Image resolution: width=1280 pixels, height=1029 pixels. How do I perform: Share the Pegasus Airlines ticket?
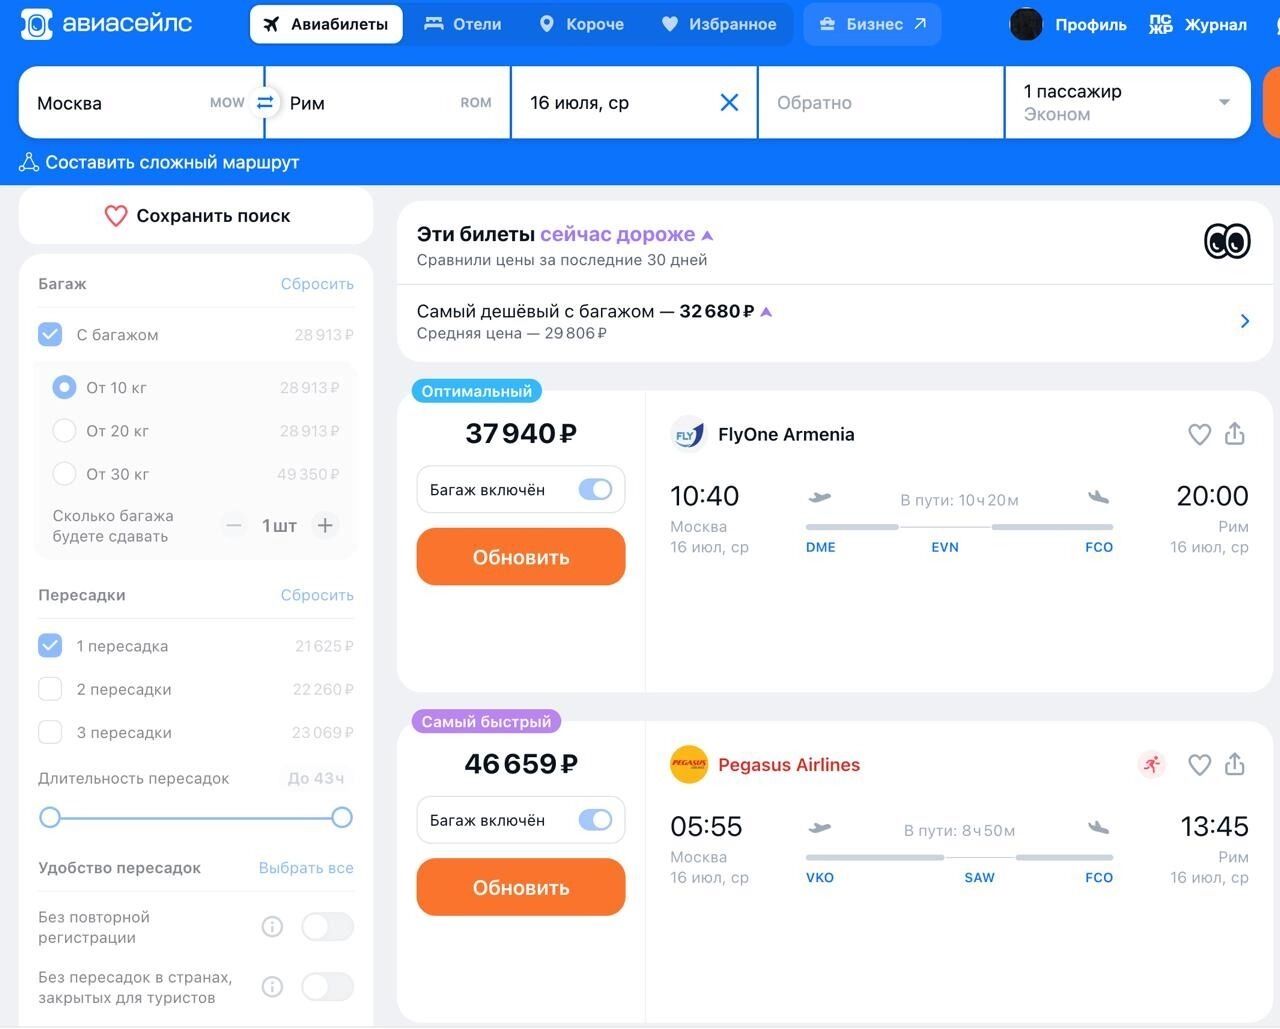[x=1235, y=764]
